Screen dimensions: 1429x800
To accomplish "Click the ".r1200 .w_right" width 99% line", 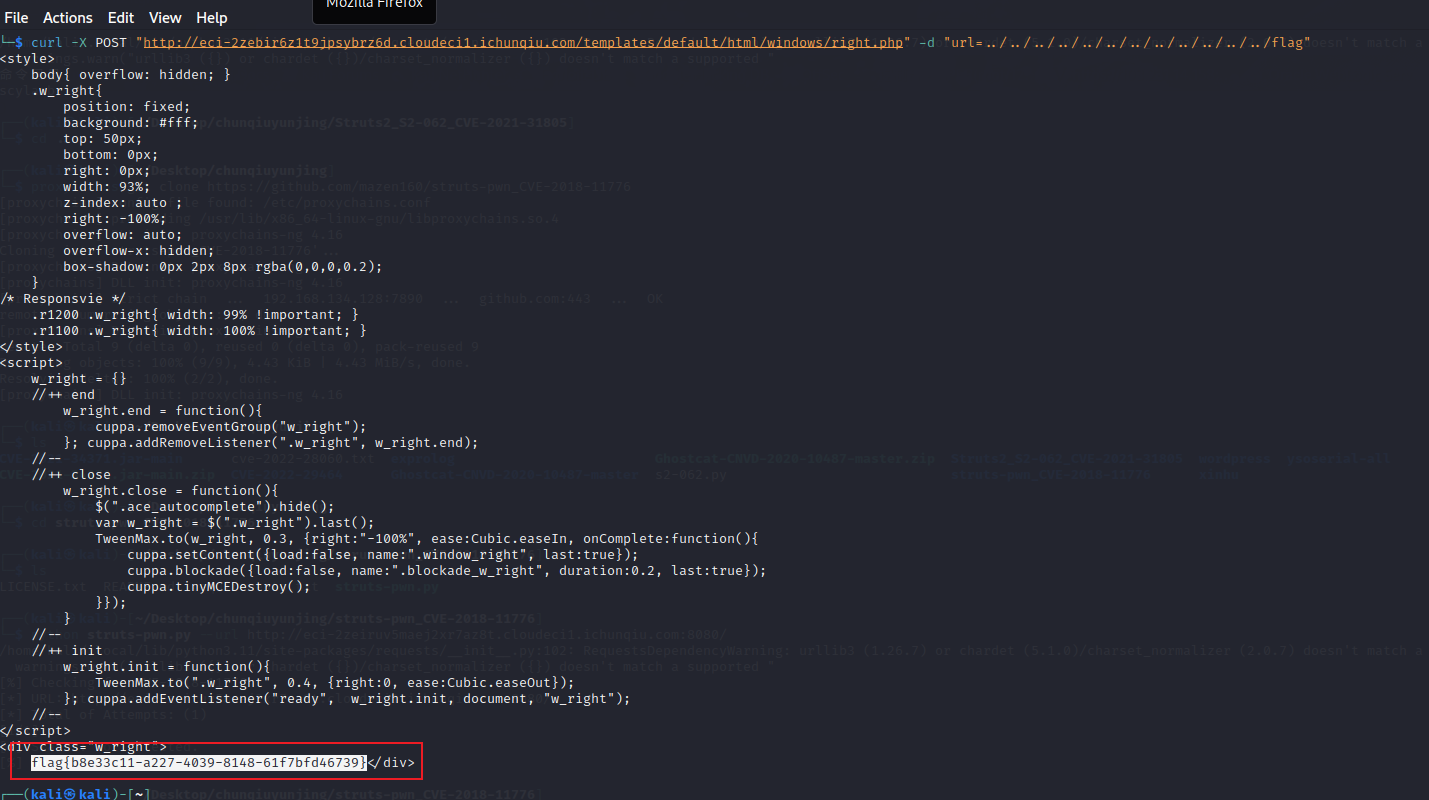I will click(195, 315).
